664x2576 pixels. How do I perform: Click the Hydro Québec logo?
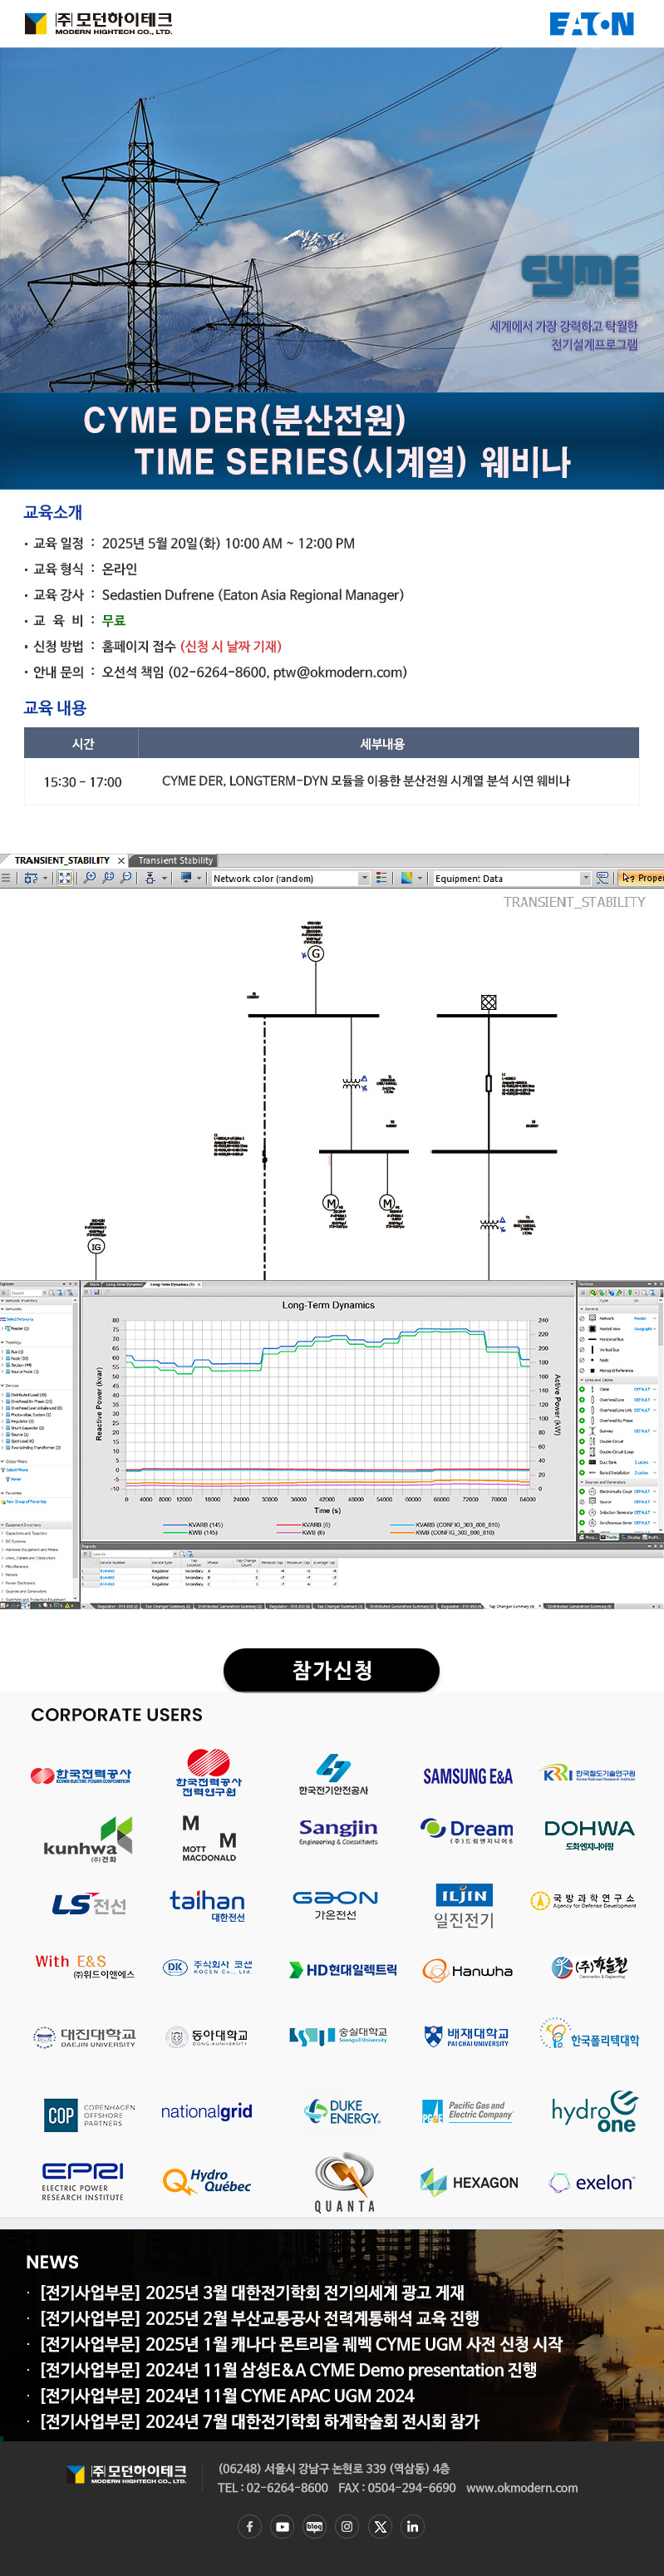pos(207,2181)
